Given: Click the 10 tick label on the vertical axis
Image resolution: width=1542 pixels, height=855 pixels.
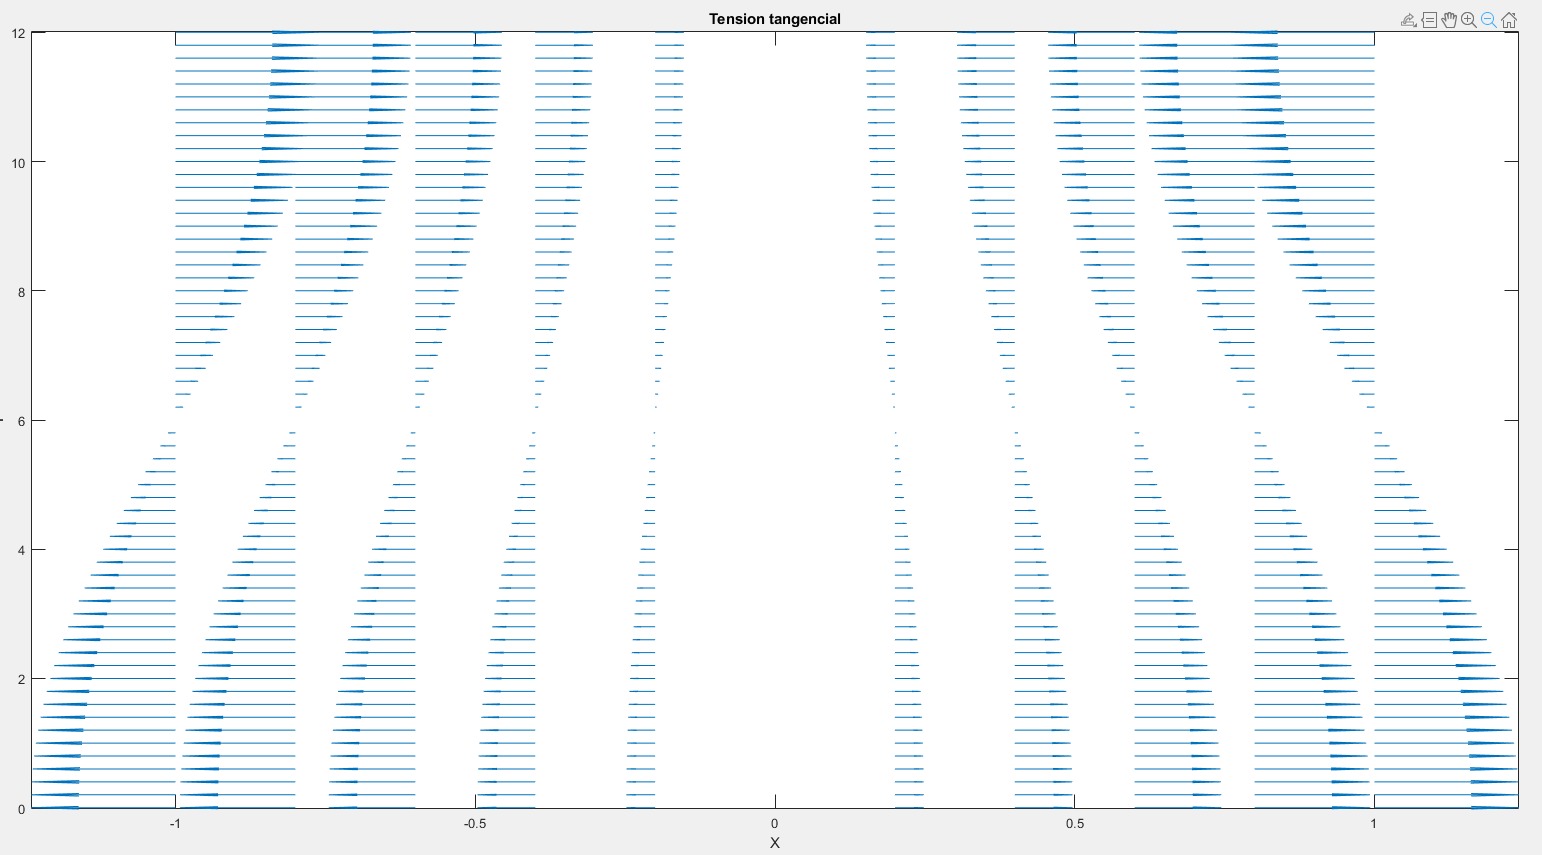Looking at the screenshot, I should [x=19, y=162].
